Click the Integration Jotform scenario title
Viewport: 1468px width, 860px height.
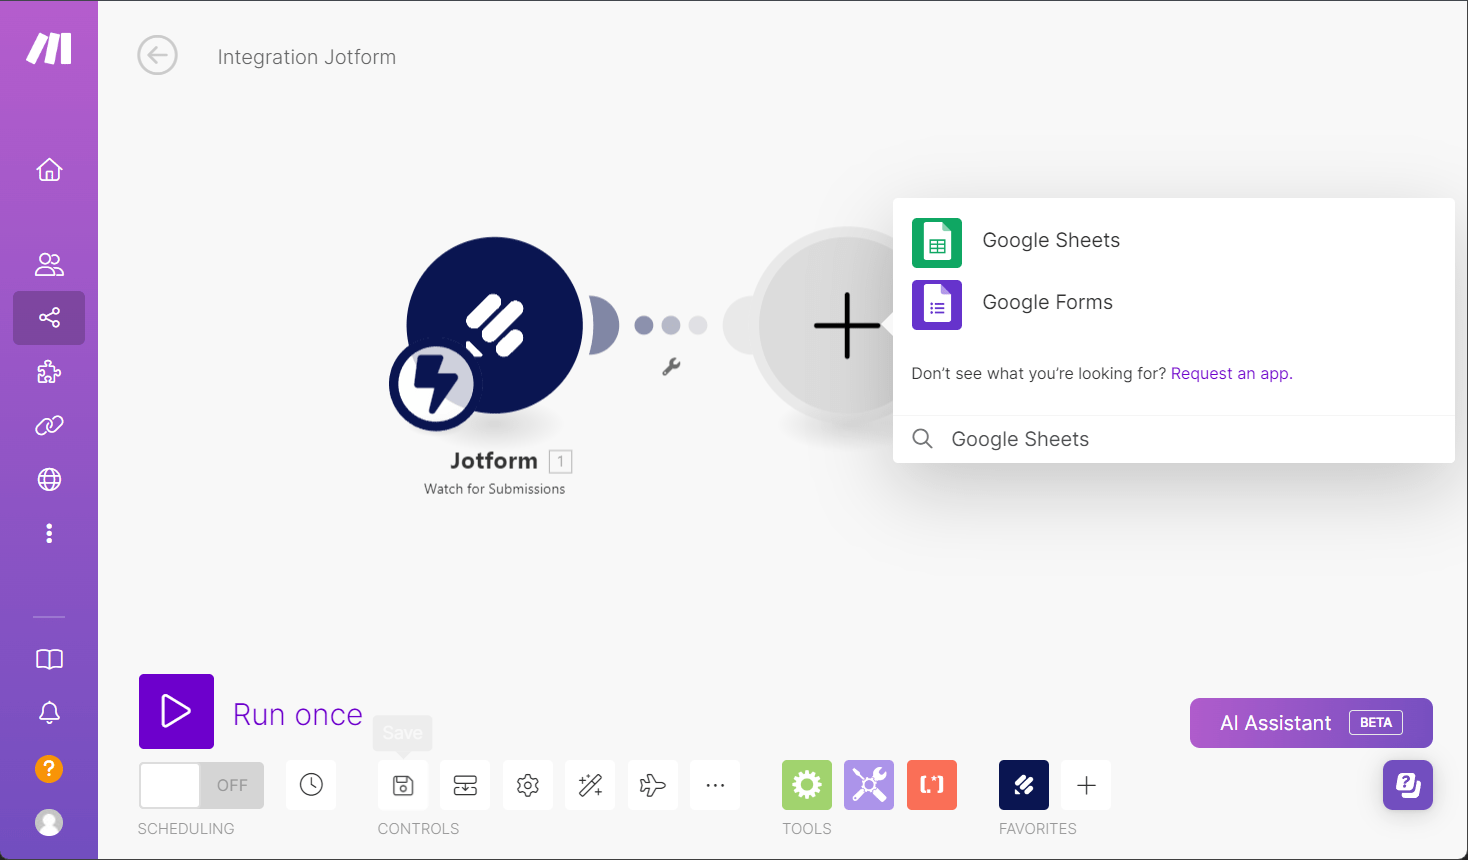click(x=307, y=57)
